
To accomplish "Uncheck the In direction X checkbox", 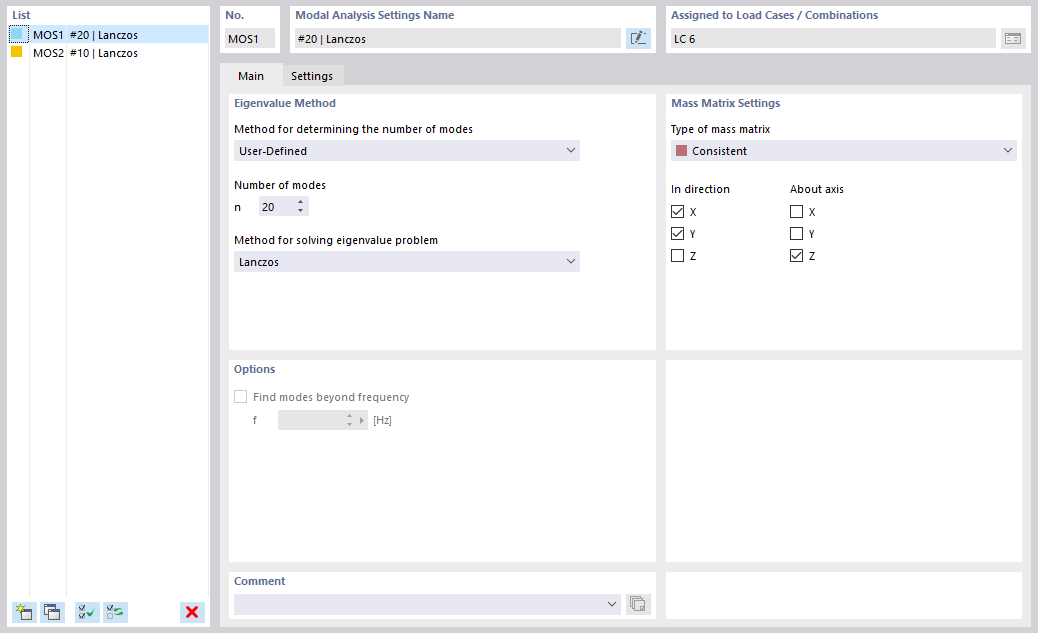I will coord(678,212).
